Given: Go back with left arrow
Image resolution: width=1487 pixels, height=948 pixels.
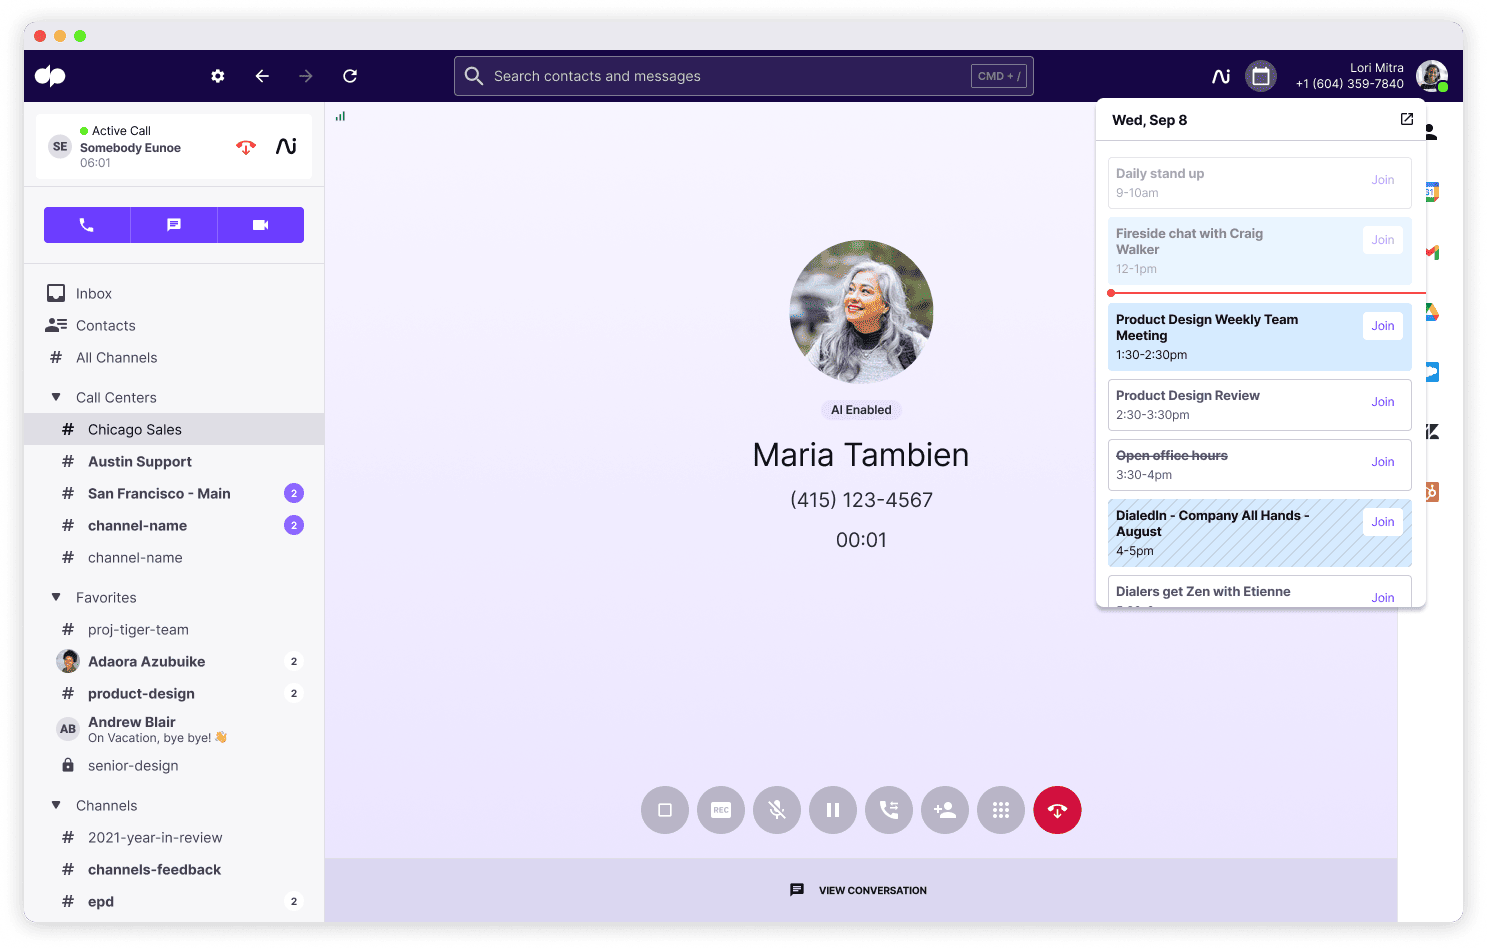Looking at the screenshot, I should [262, 76].
